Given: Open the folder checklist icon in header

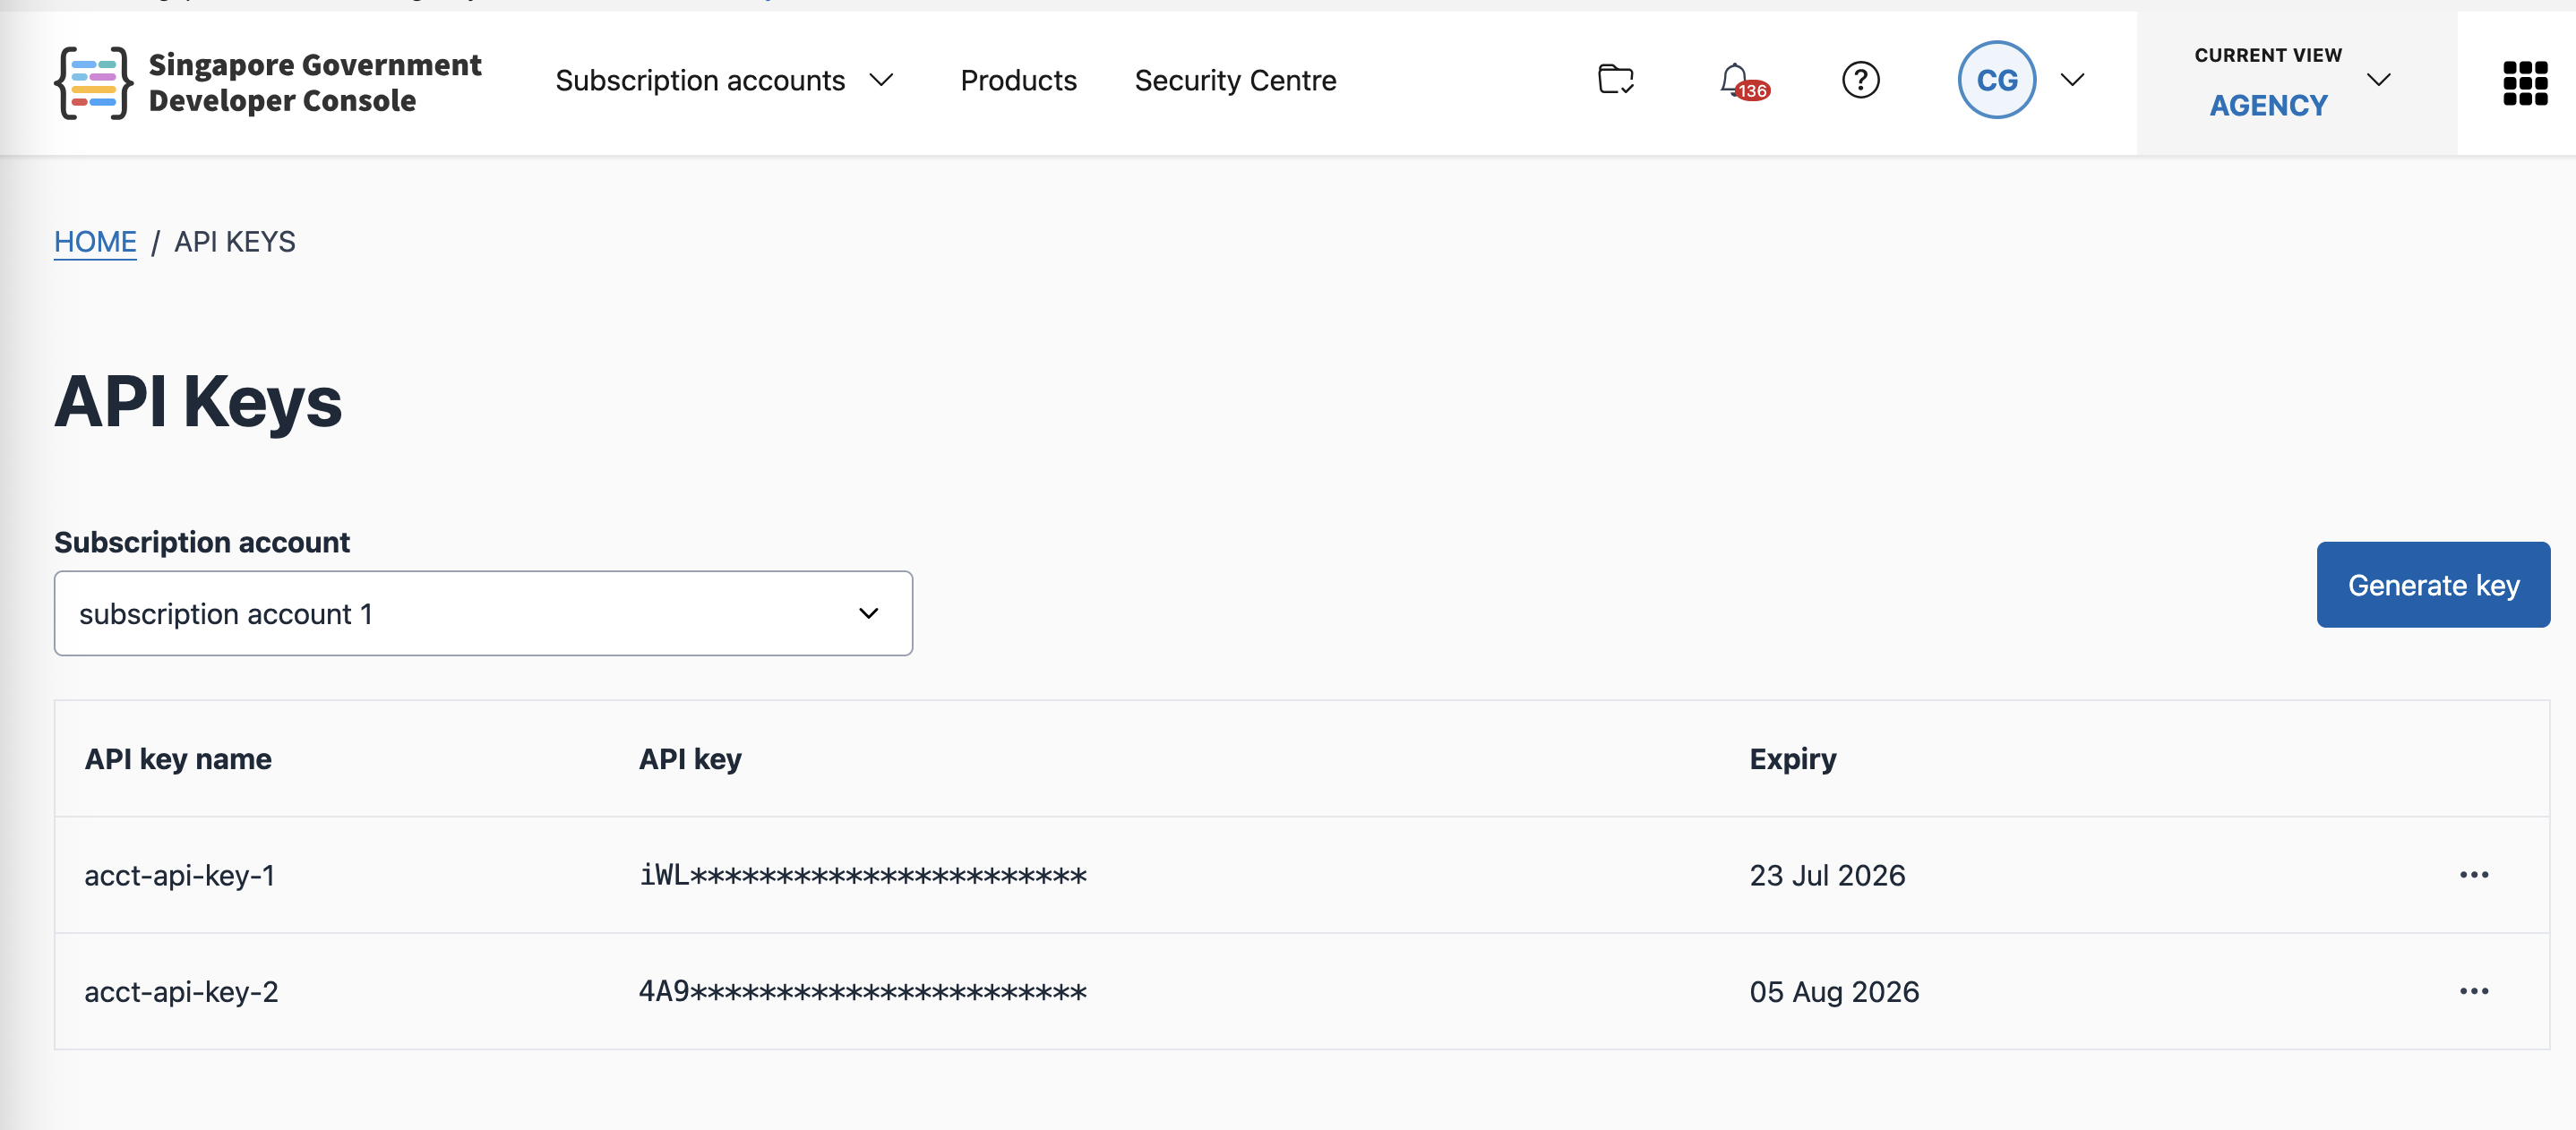Looking at the screenshot, I should [x=1615, y=79].
